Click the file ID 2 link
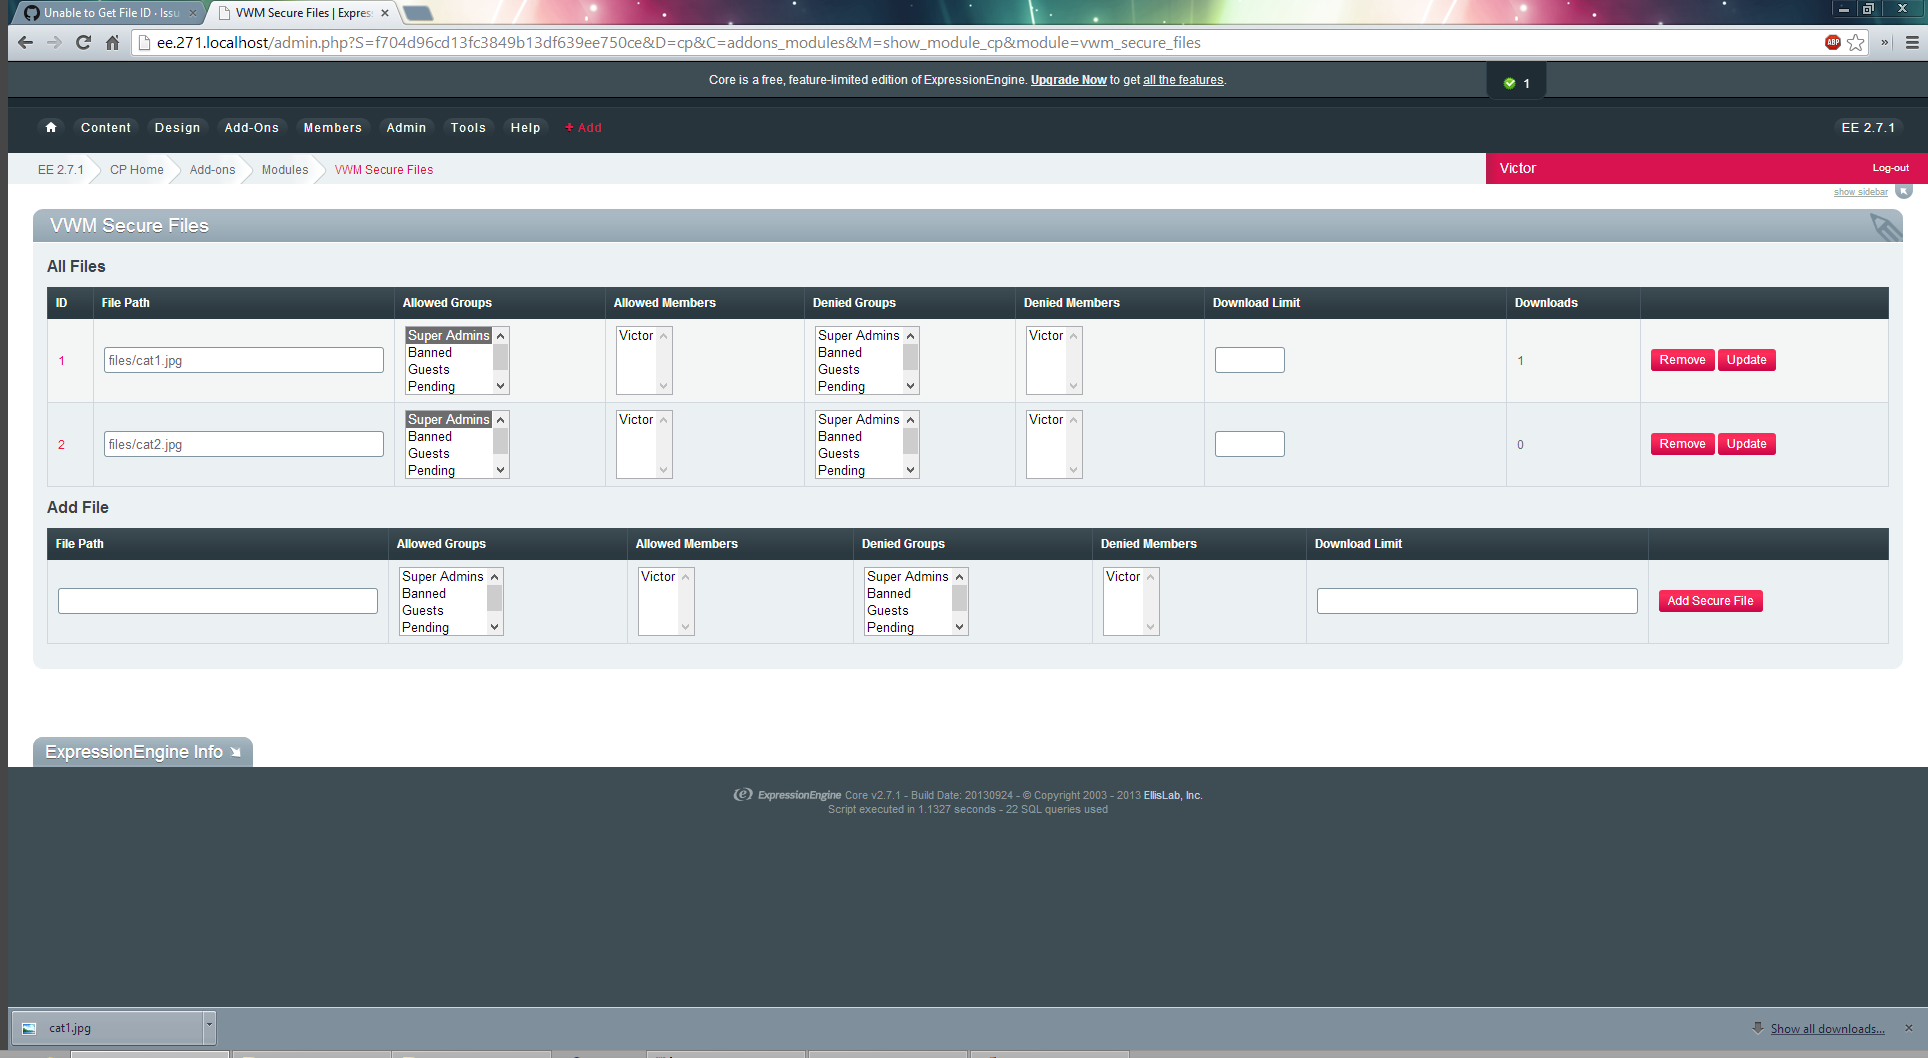This screenshot has height=1058, width=1928. (x=61, y=445)
